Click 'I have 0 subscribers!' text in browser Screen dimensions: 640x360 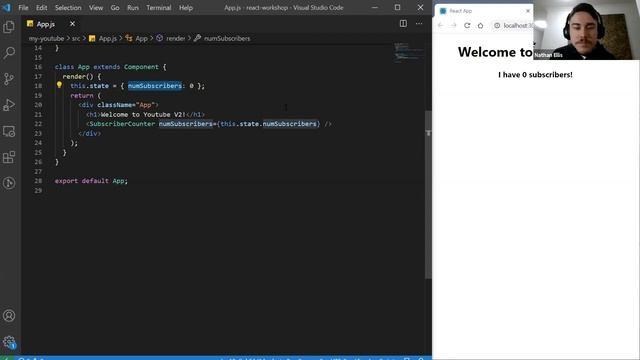point(535,75)
